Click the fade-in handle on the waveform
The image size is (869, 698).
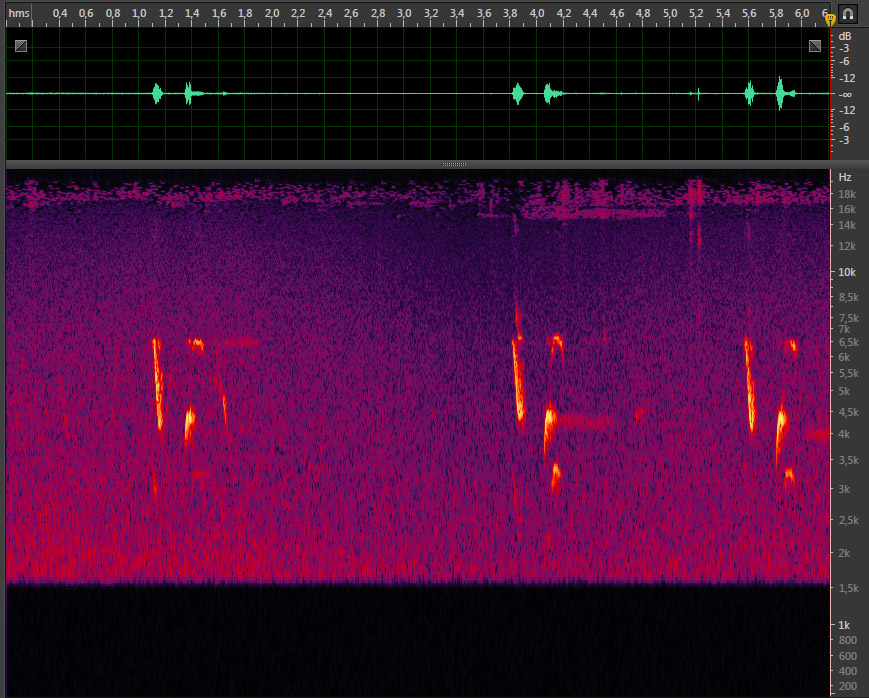click(21, 46)
